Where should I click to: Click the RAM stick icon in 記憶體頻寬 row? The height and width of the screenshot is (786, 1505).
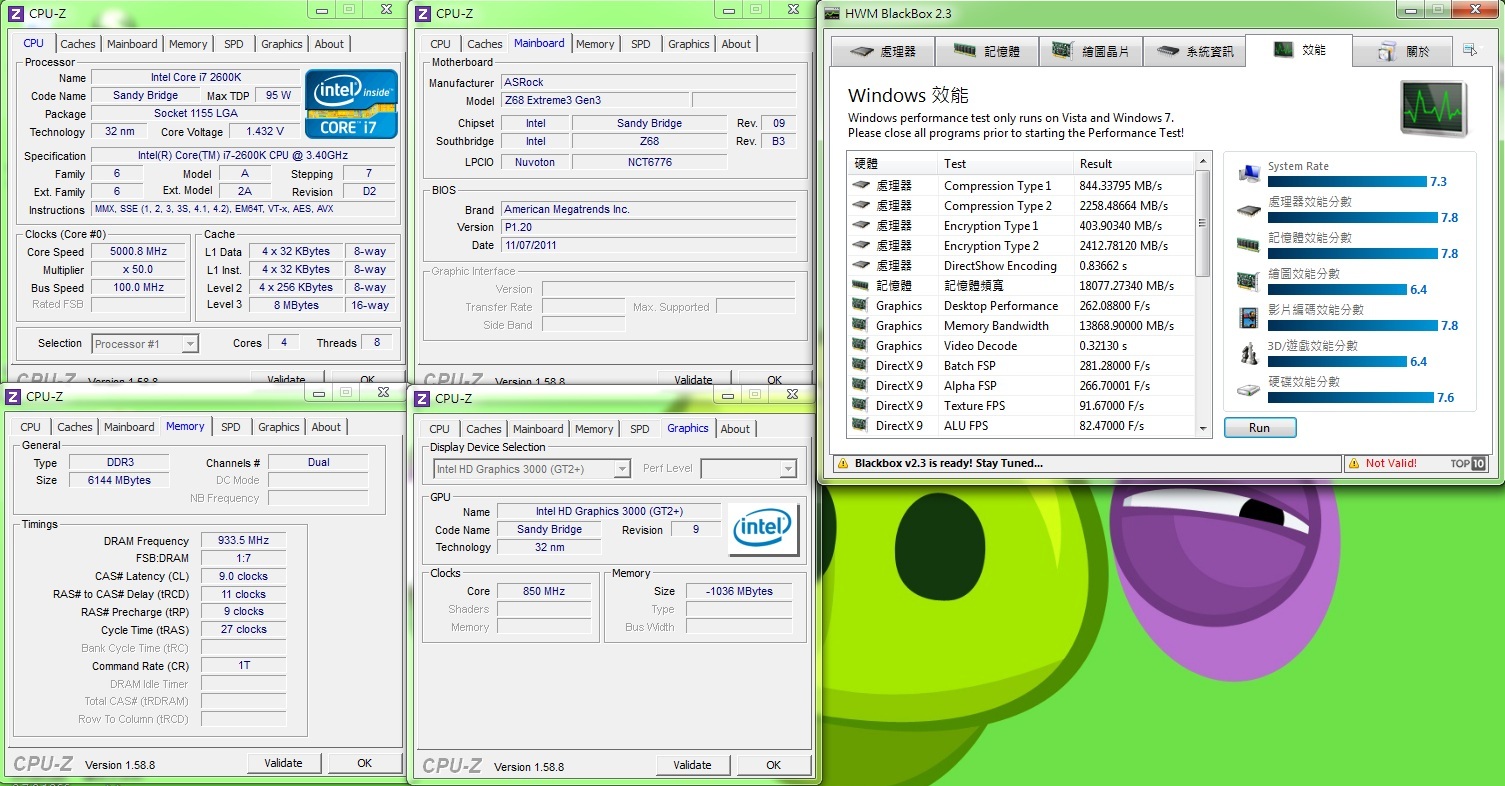tap(860, 285)
